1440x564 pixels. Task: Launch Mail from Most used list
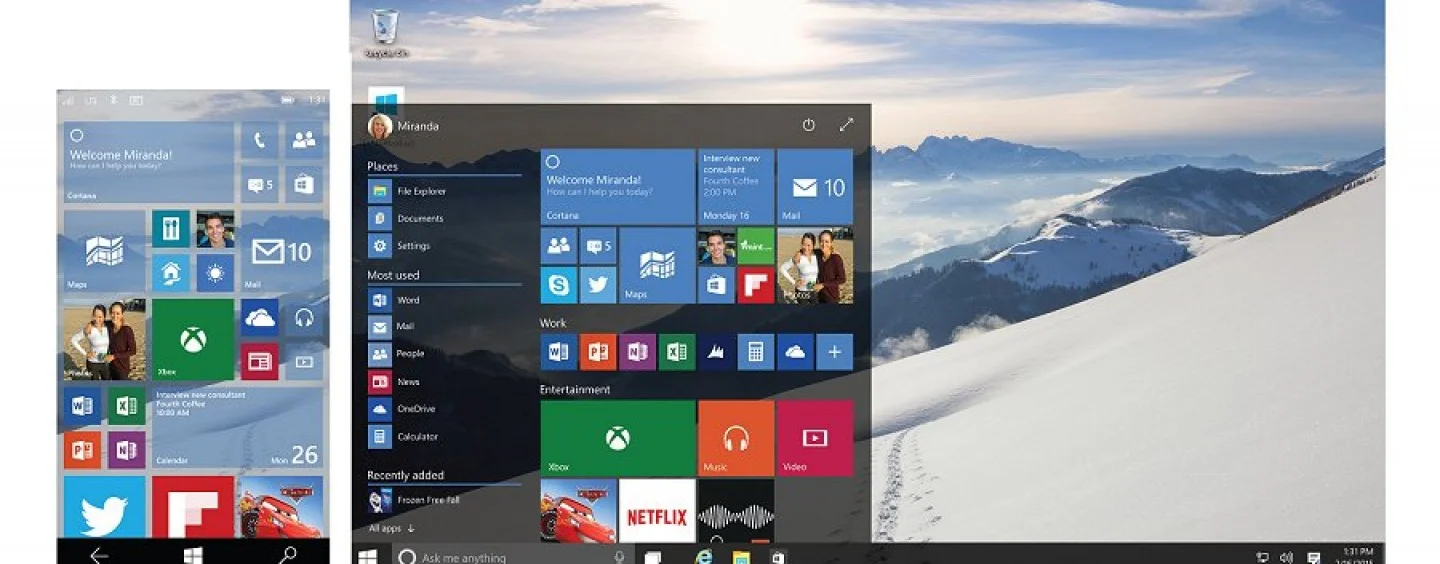(392, 326)
